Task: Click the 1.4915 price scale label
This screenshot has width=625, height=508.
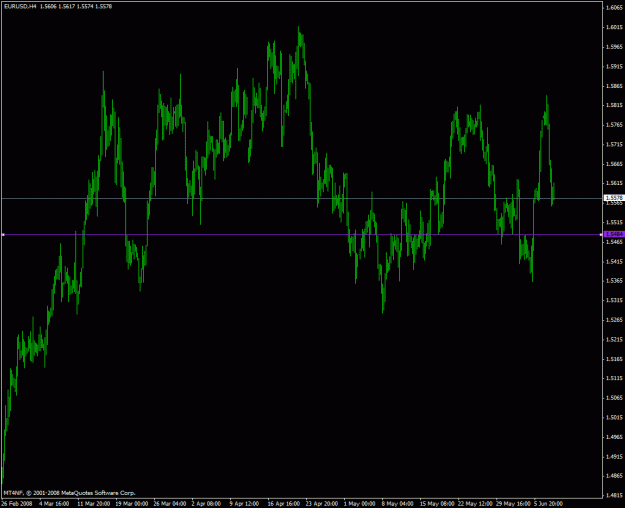Action: click(x=614, y=457)
